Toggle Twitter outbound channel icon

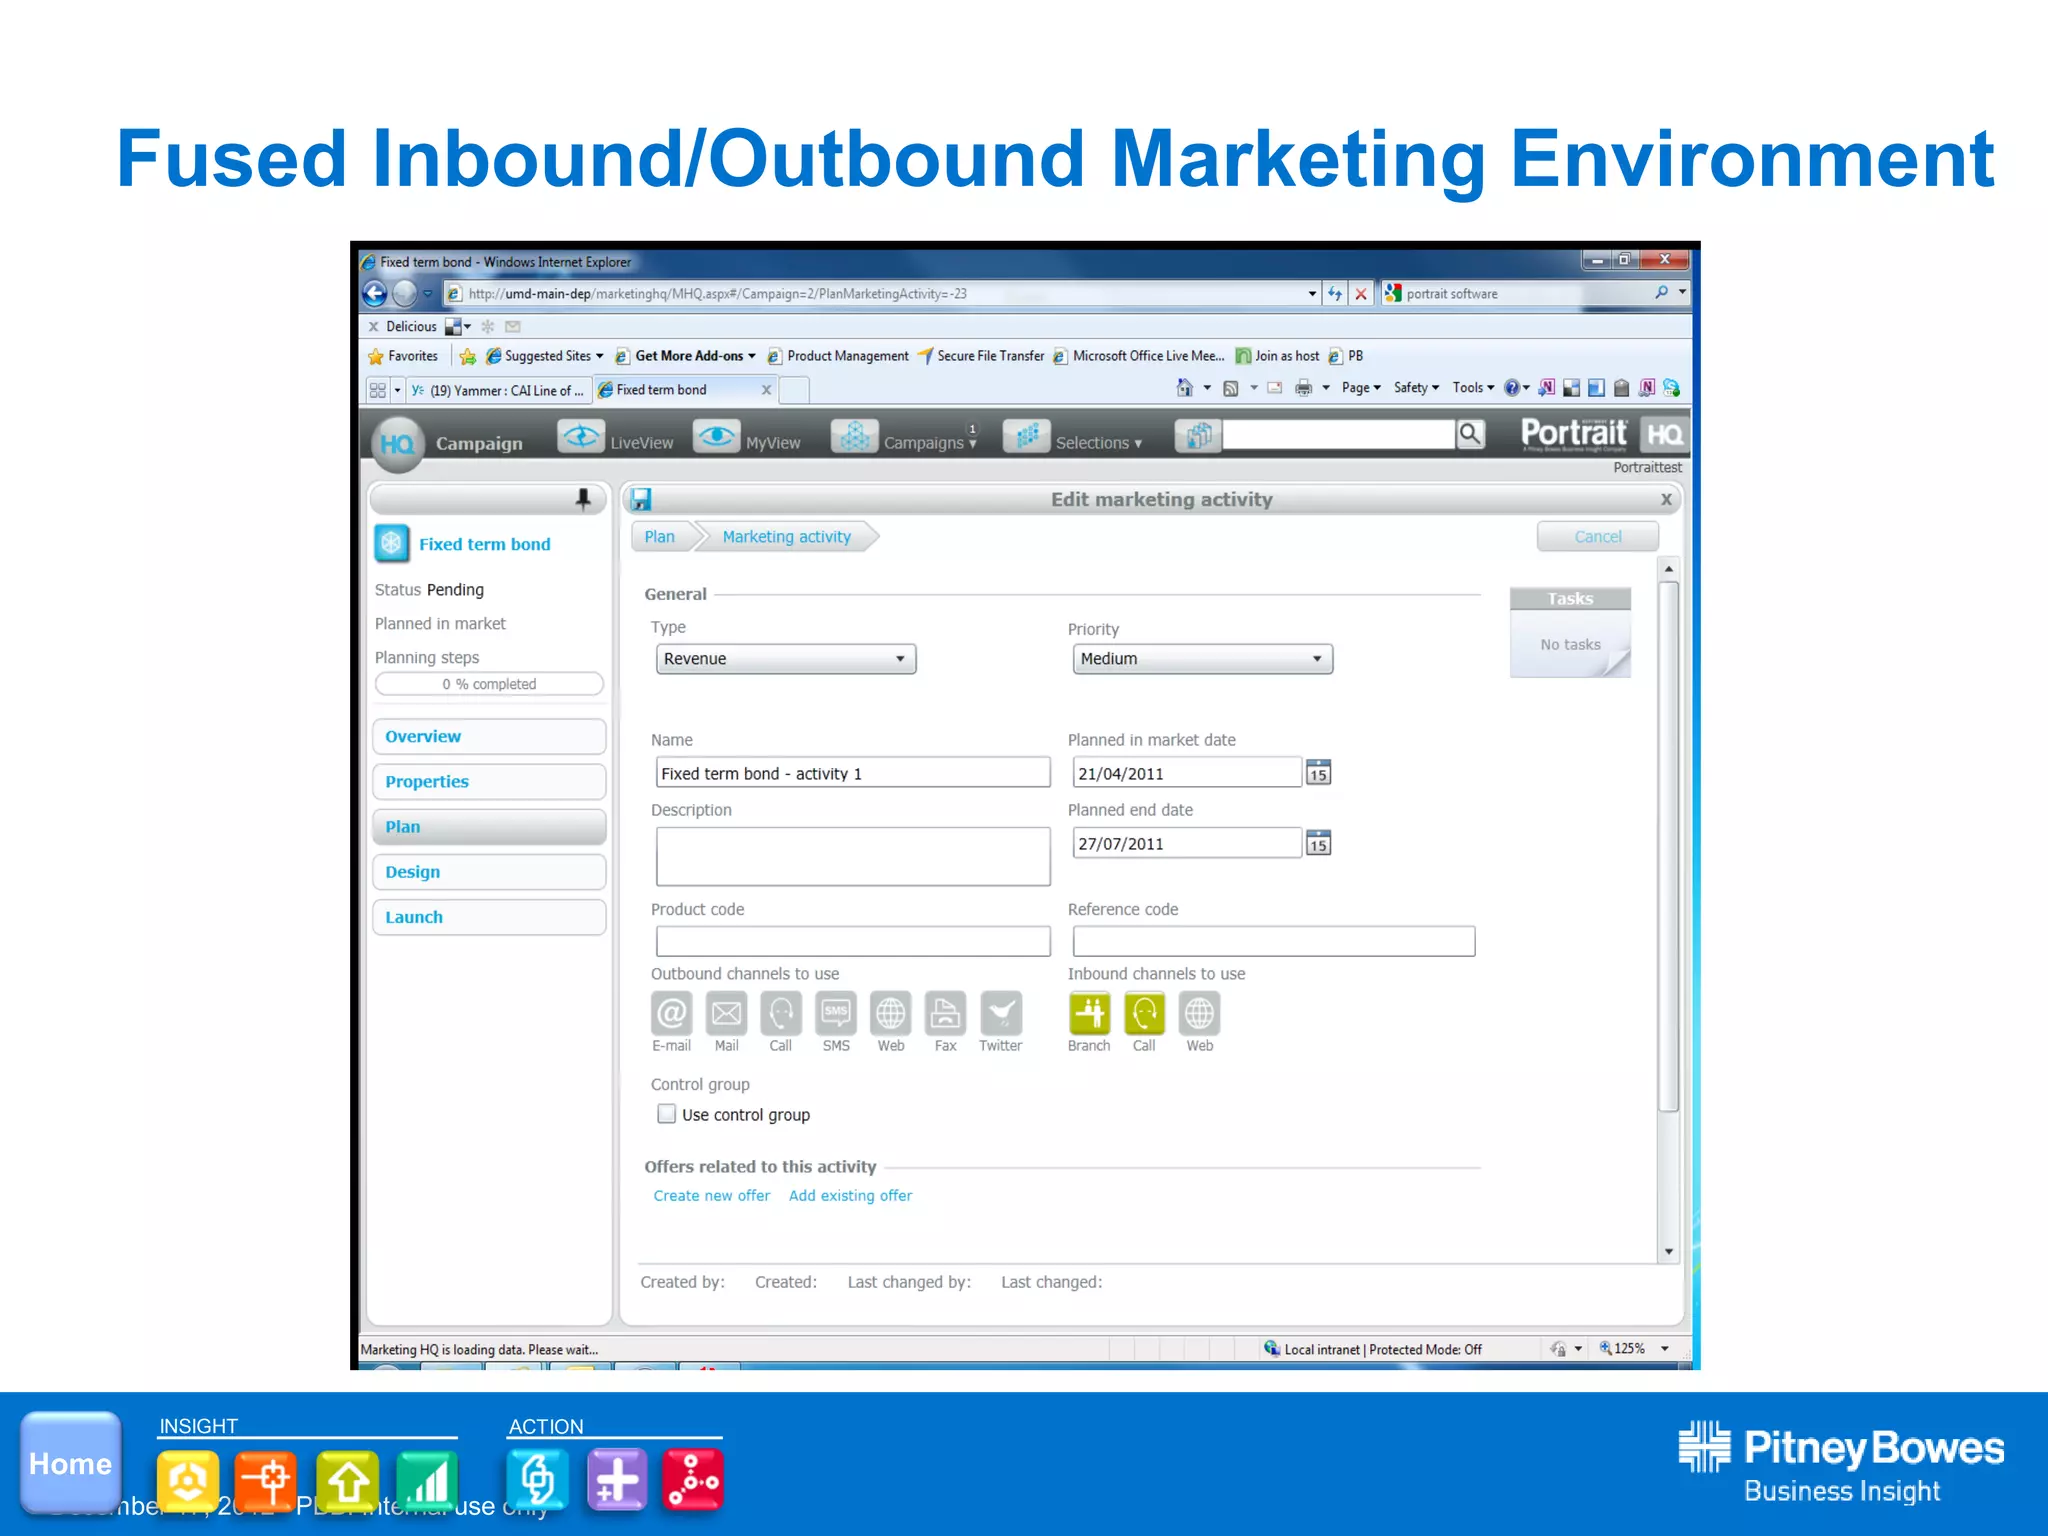click(1000, 1013)
